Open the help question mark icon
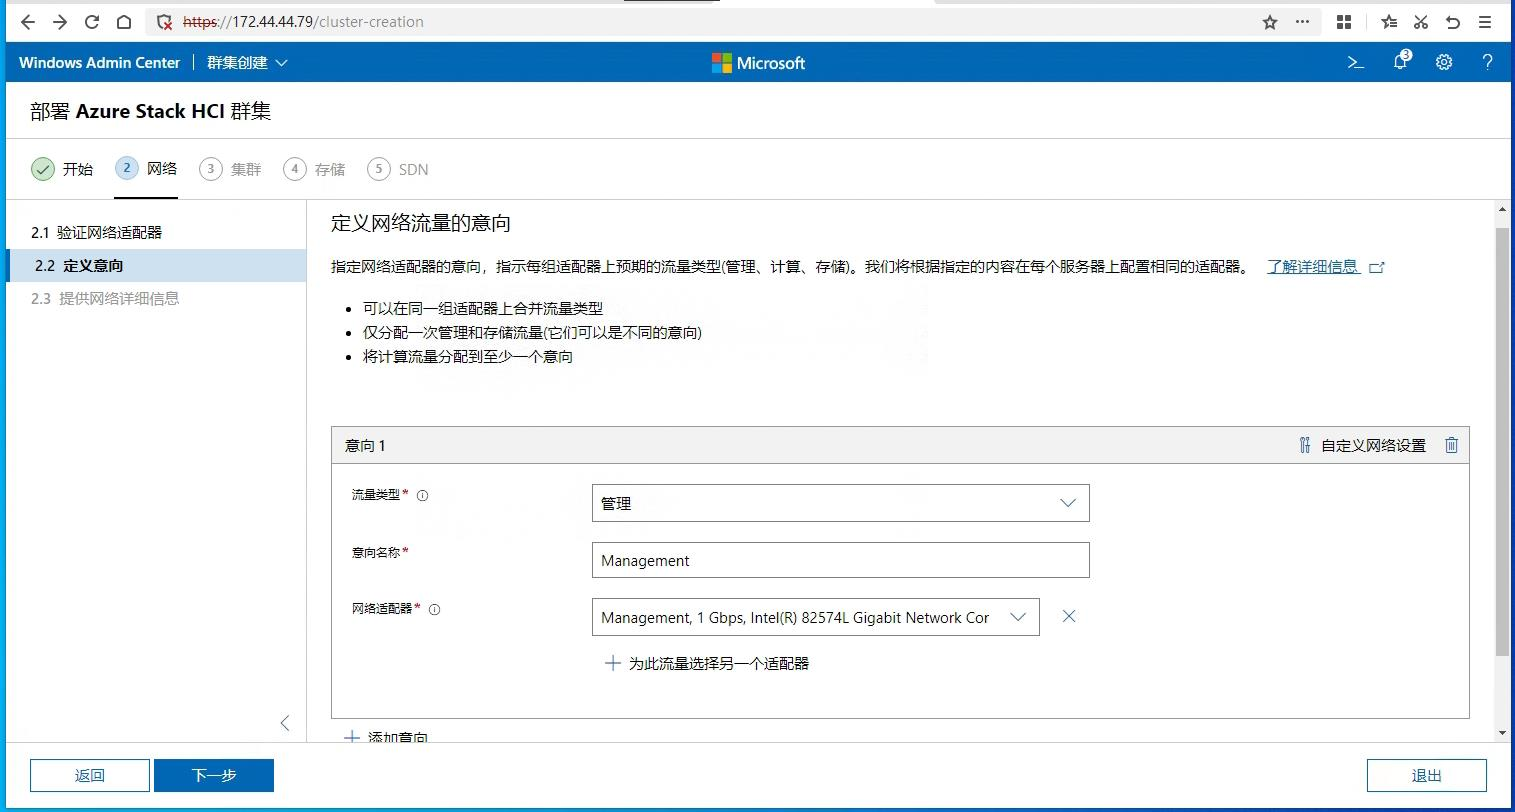Viewport: 1515px width, 812px height. (x=1488, y=62)
